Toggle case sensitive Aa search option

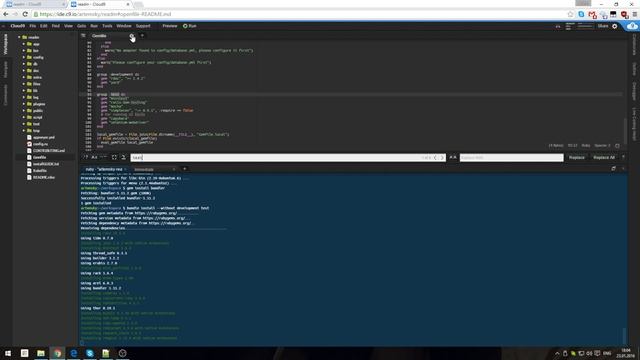(x=94, y=158)
